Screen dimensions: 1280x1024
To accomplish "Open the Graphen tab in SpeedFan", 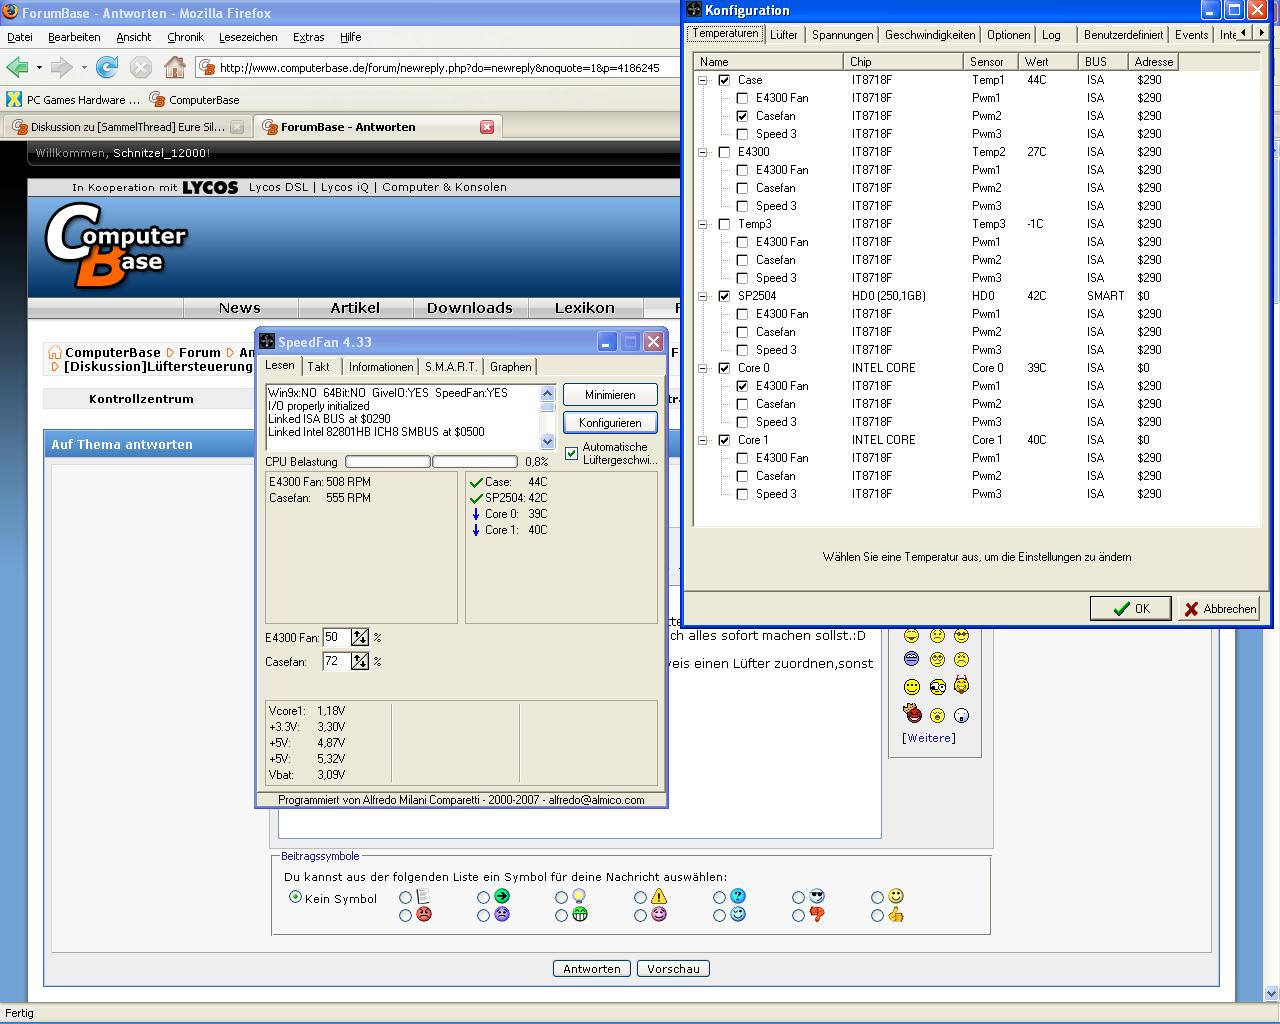I will coord(510,367).
